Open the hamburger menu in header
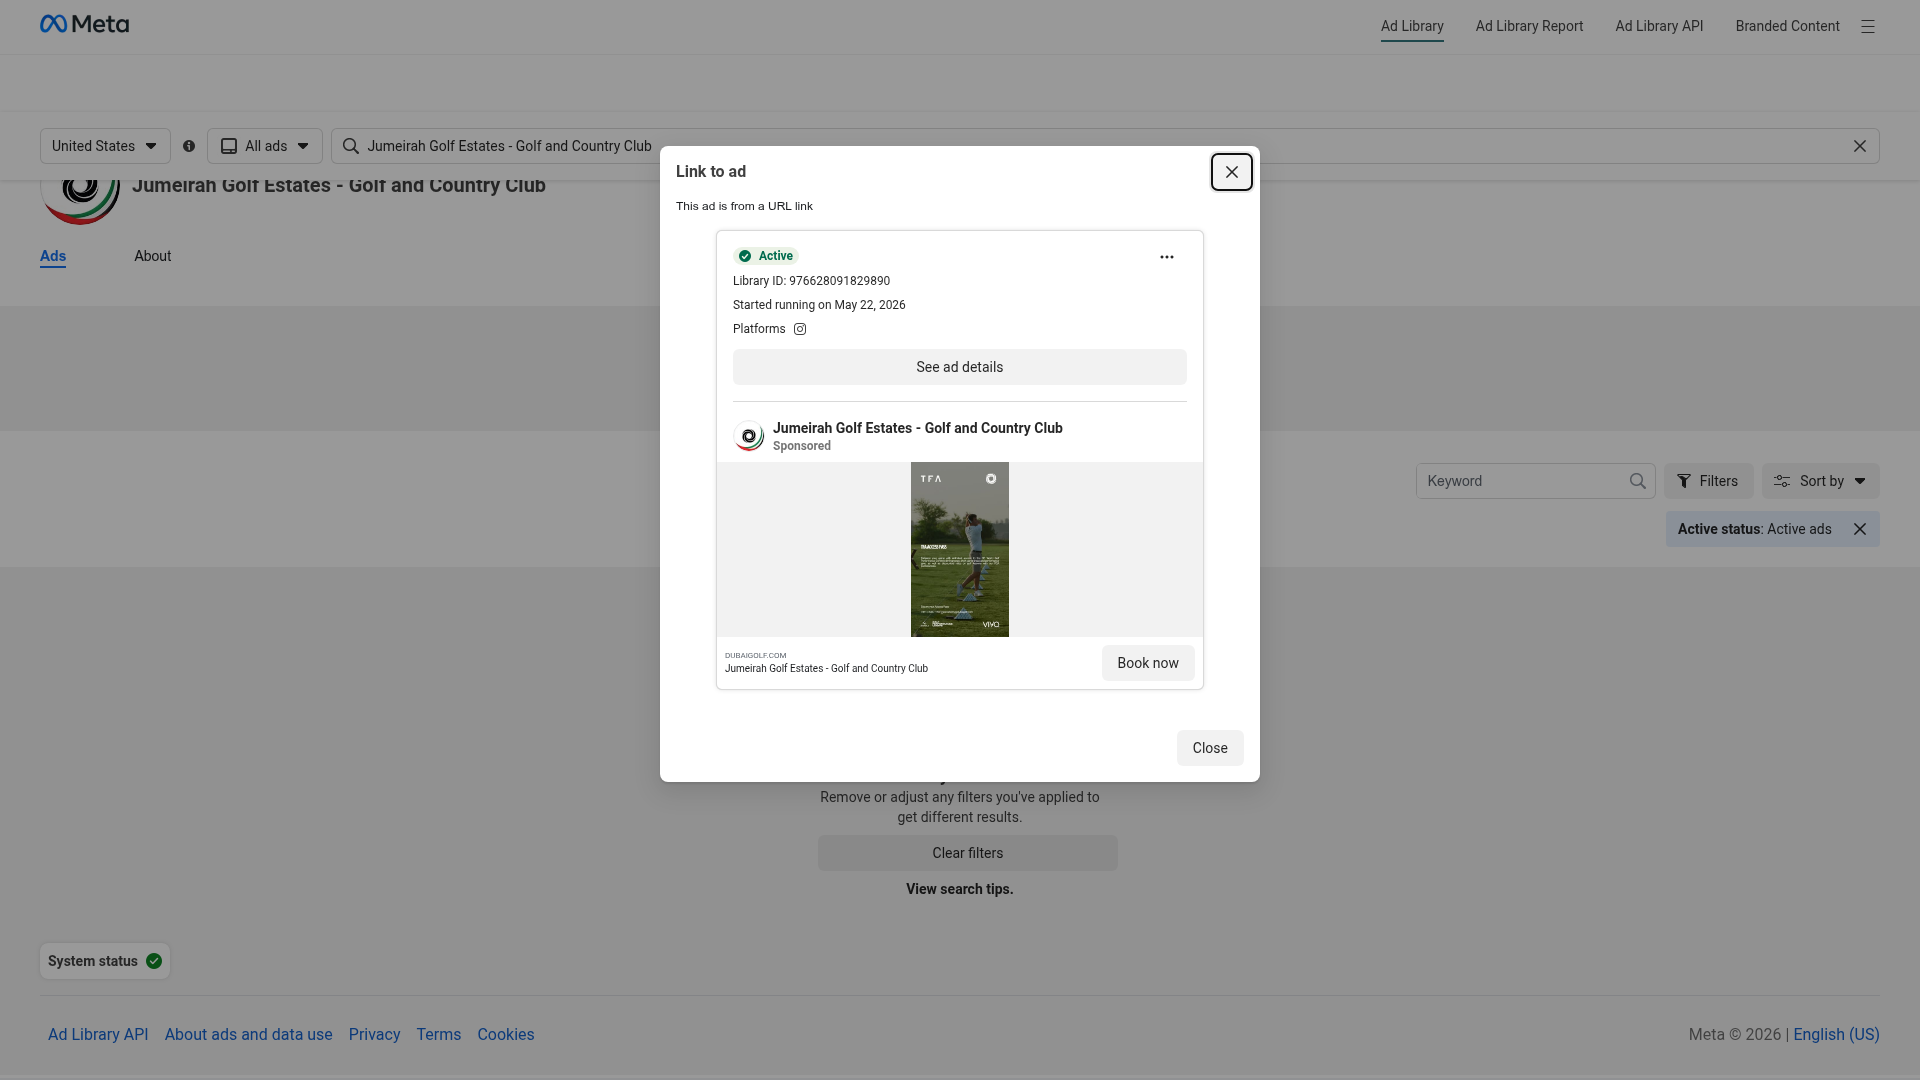This screenshot has width=1920, height=1080. (1867, 27)
